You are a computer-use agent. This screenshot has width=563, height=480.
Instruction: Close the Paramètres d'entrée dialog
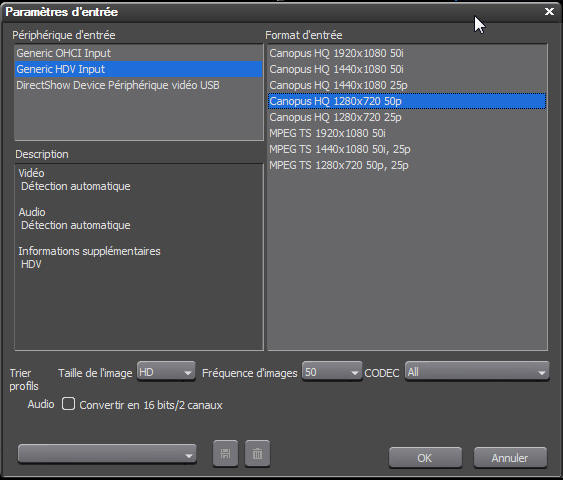(x=549, y=11)
